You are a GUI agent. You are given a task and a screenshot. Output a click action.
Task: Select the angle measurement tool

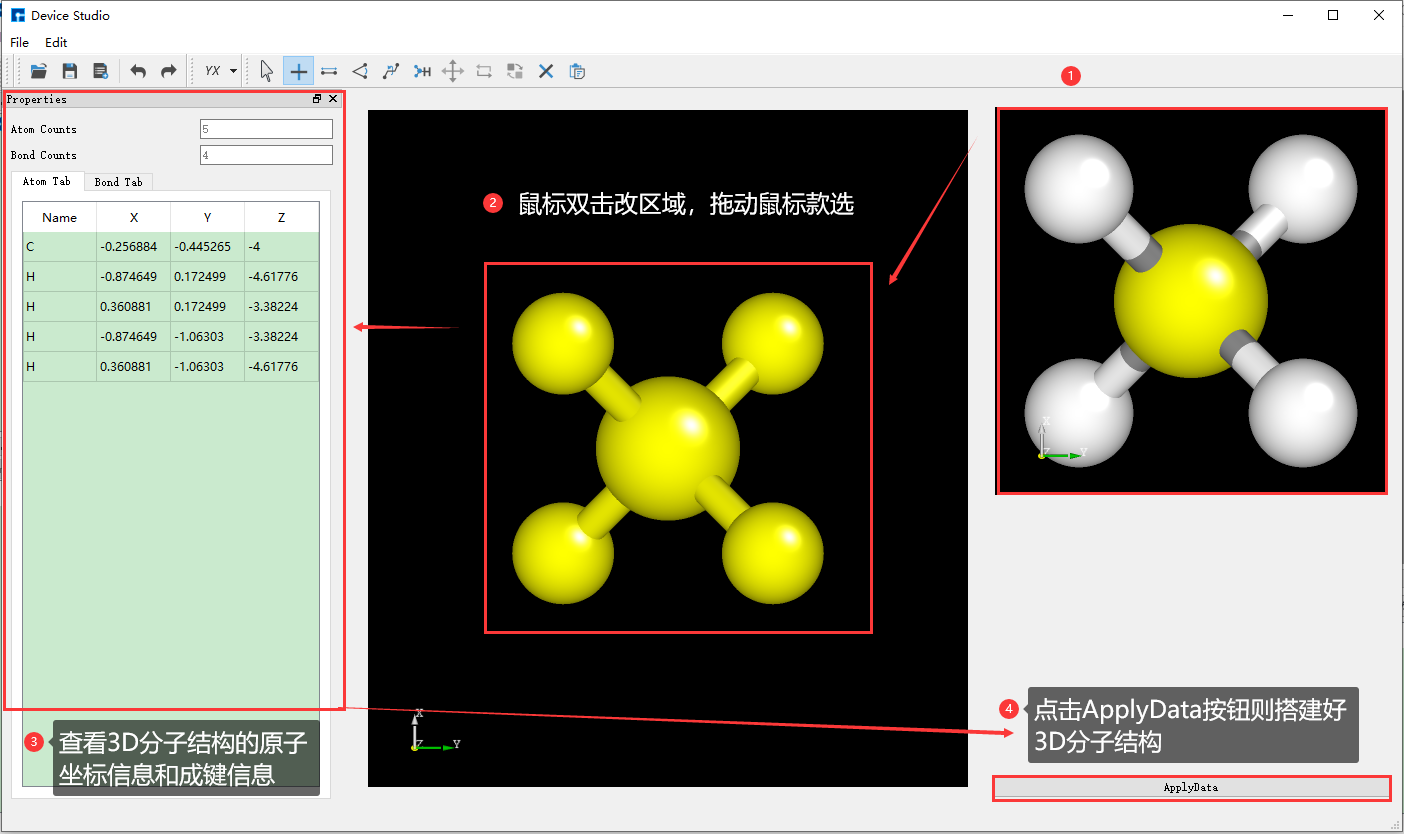(x=360, y=71)
